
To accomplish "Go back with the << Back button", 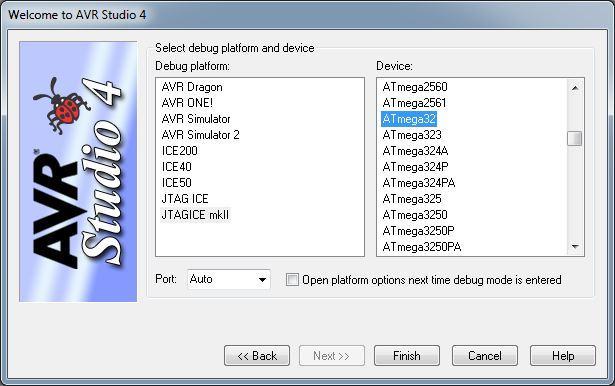I will pyautogui.click(x=257, y=356).
